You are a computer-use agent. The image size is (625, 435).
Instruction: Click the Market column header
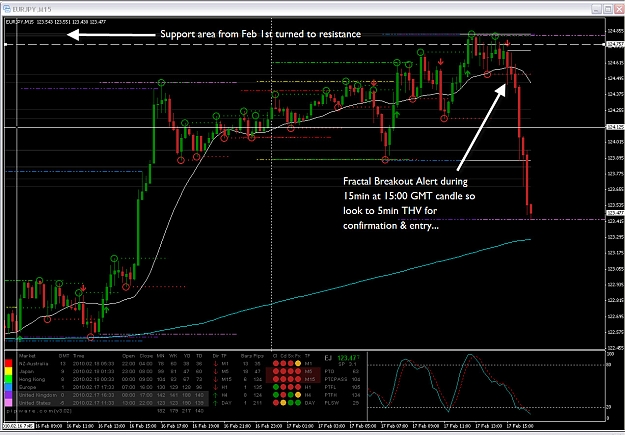[x=27, y=356]
